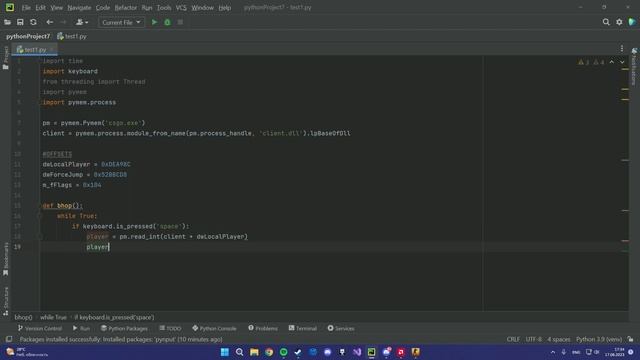Screen dimensions: 640x360
Task: Open the TODO tool window
Action: pyautogui.click(x=170, y=328)
